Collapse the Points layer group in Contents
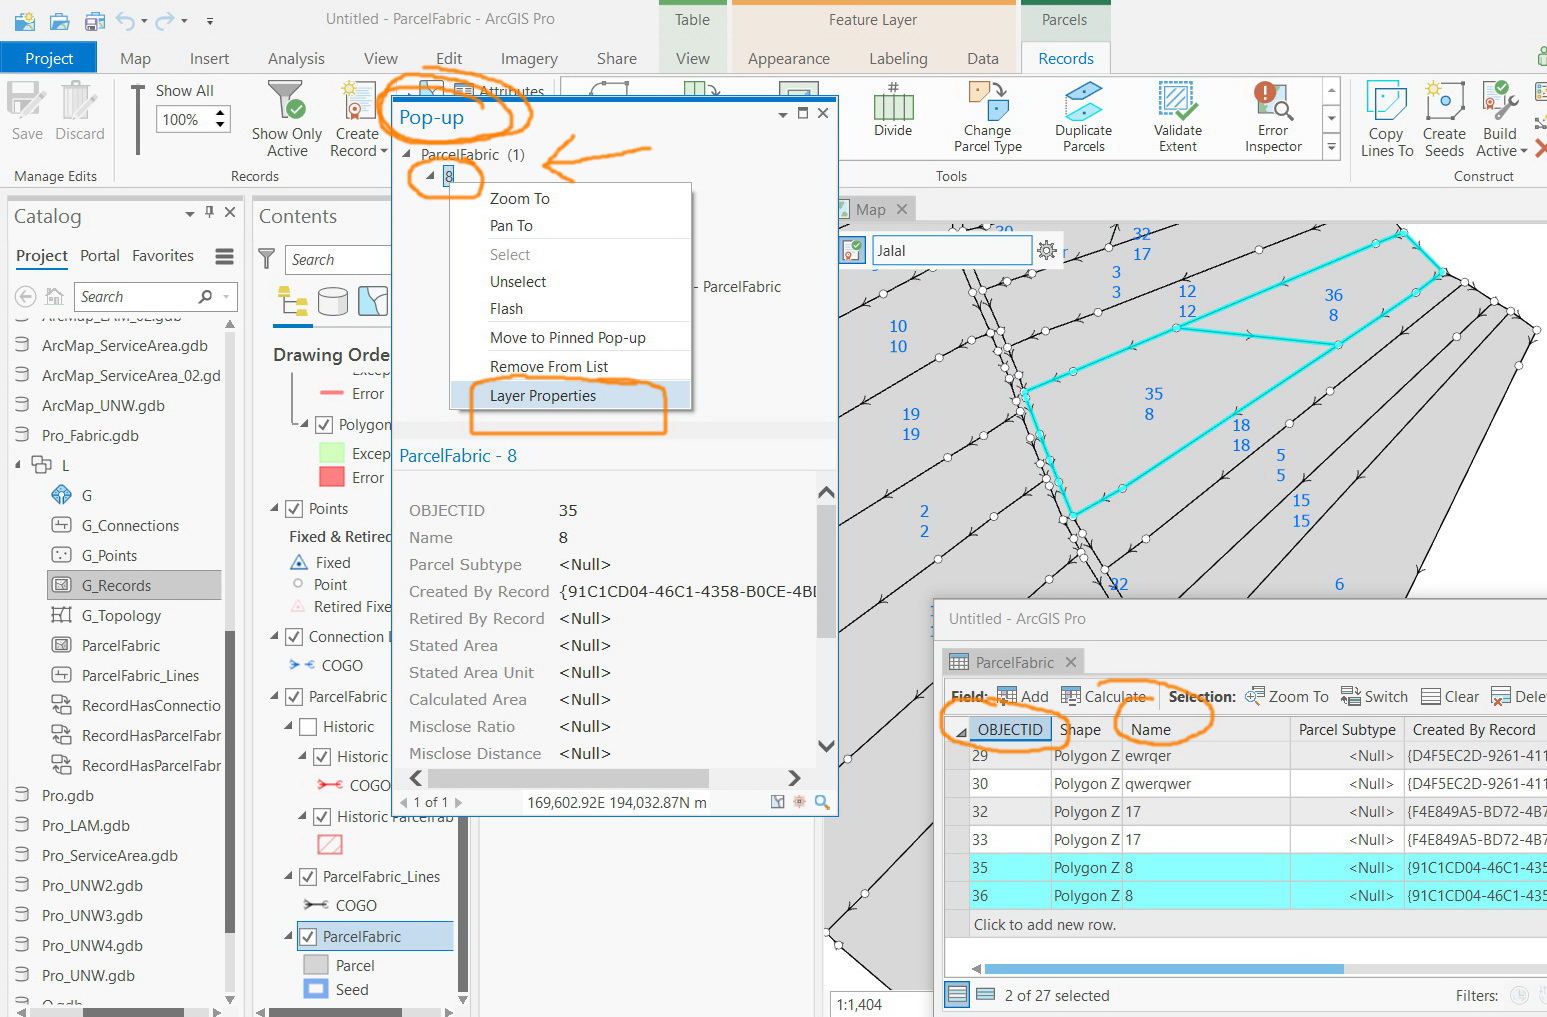This screenshot has width=1547, height=1017. coord(275,508)
